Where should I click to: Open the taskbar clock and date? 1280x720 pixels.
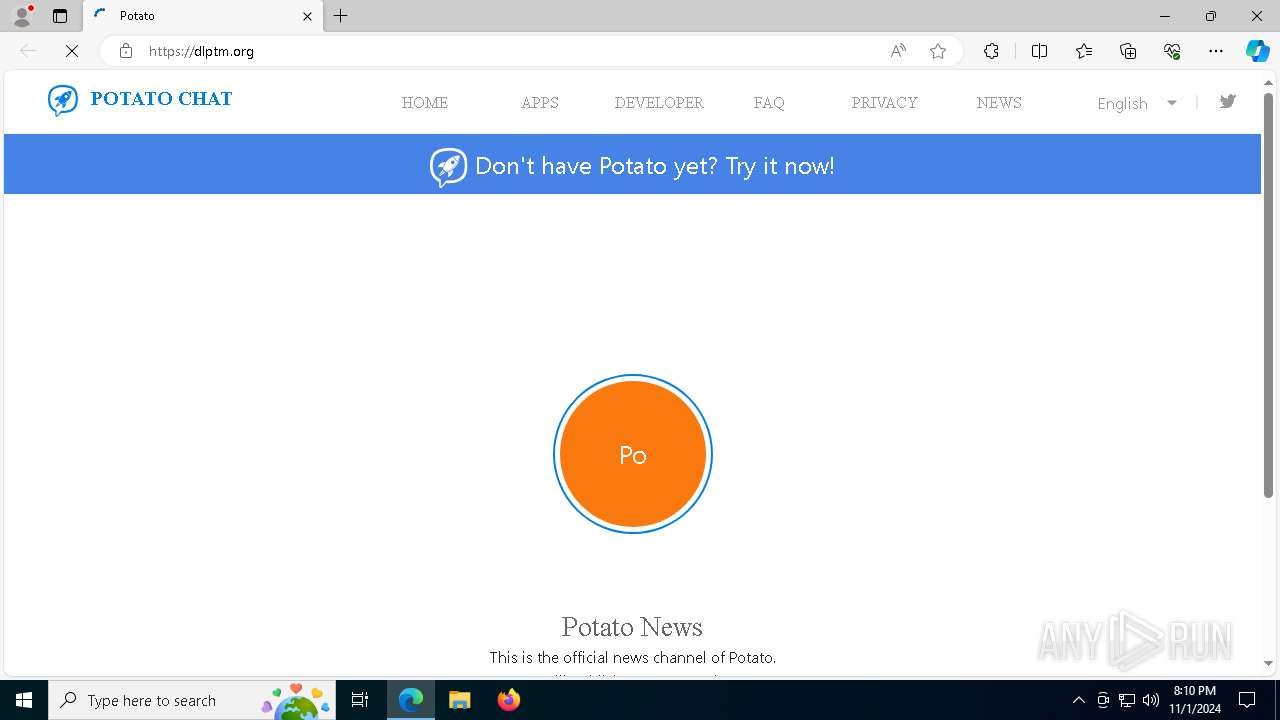point(1195,700)
